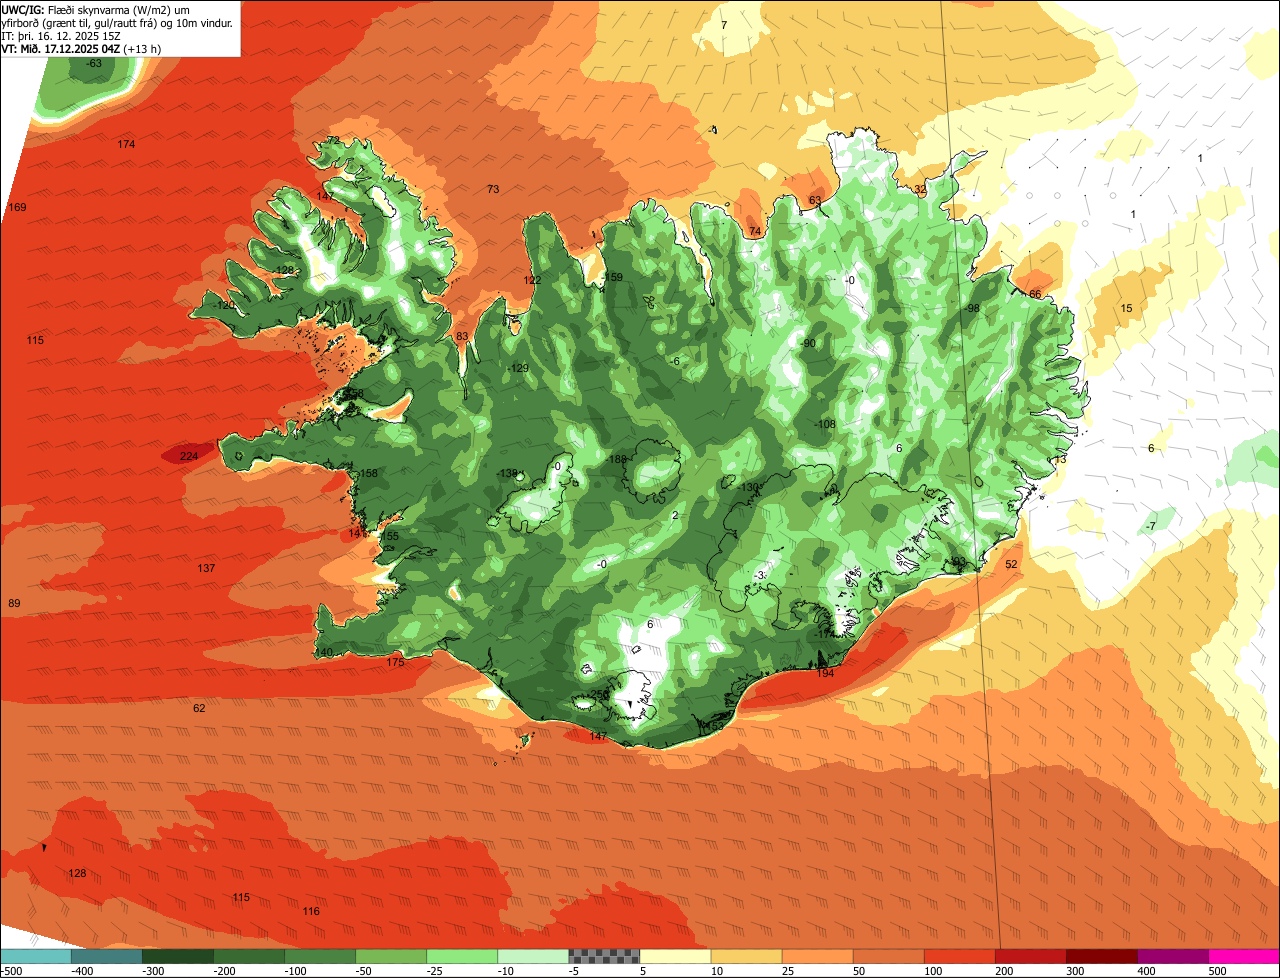Click the pale yellow swatch between 5 and 10
The width and height of the screenshot is (1280, 978).
point(675,956)
